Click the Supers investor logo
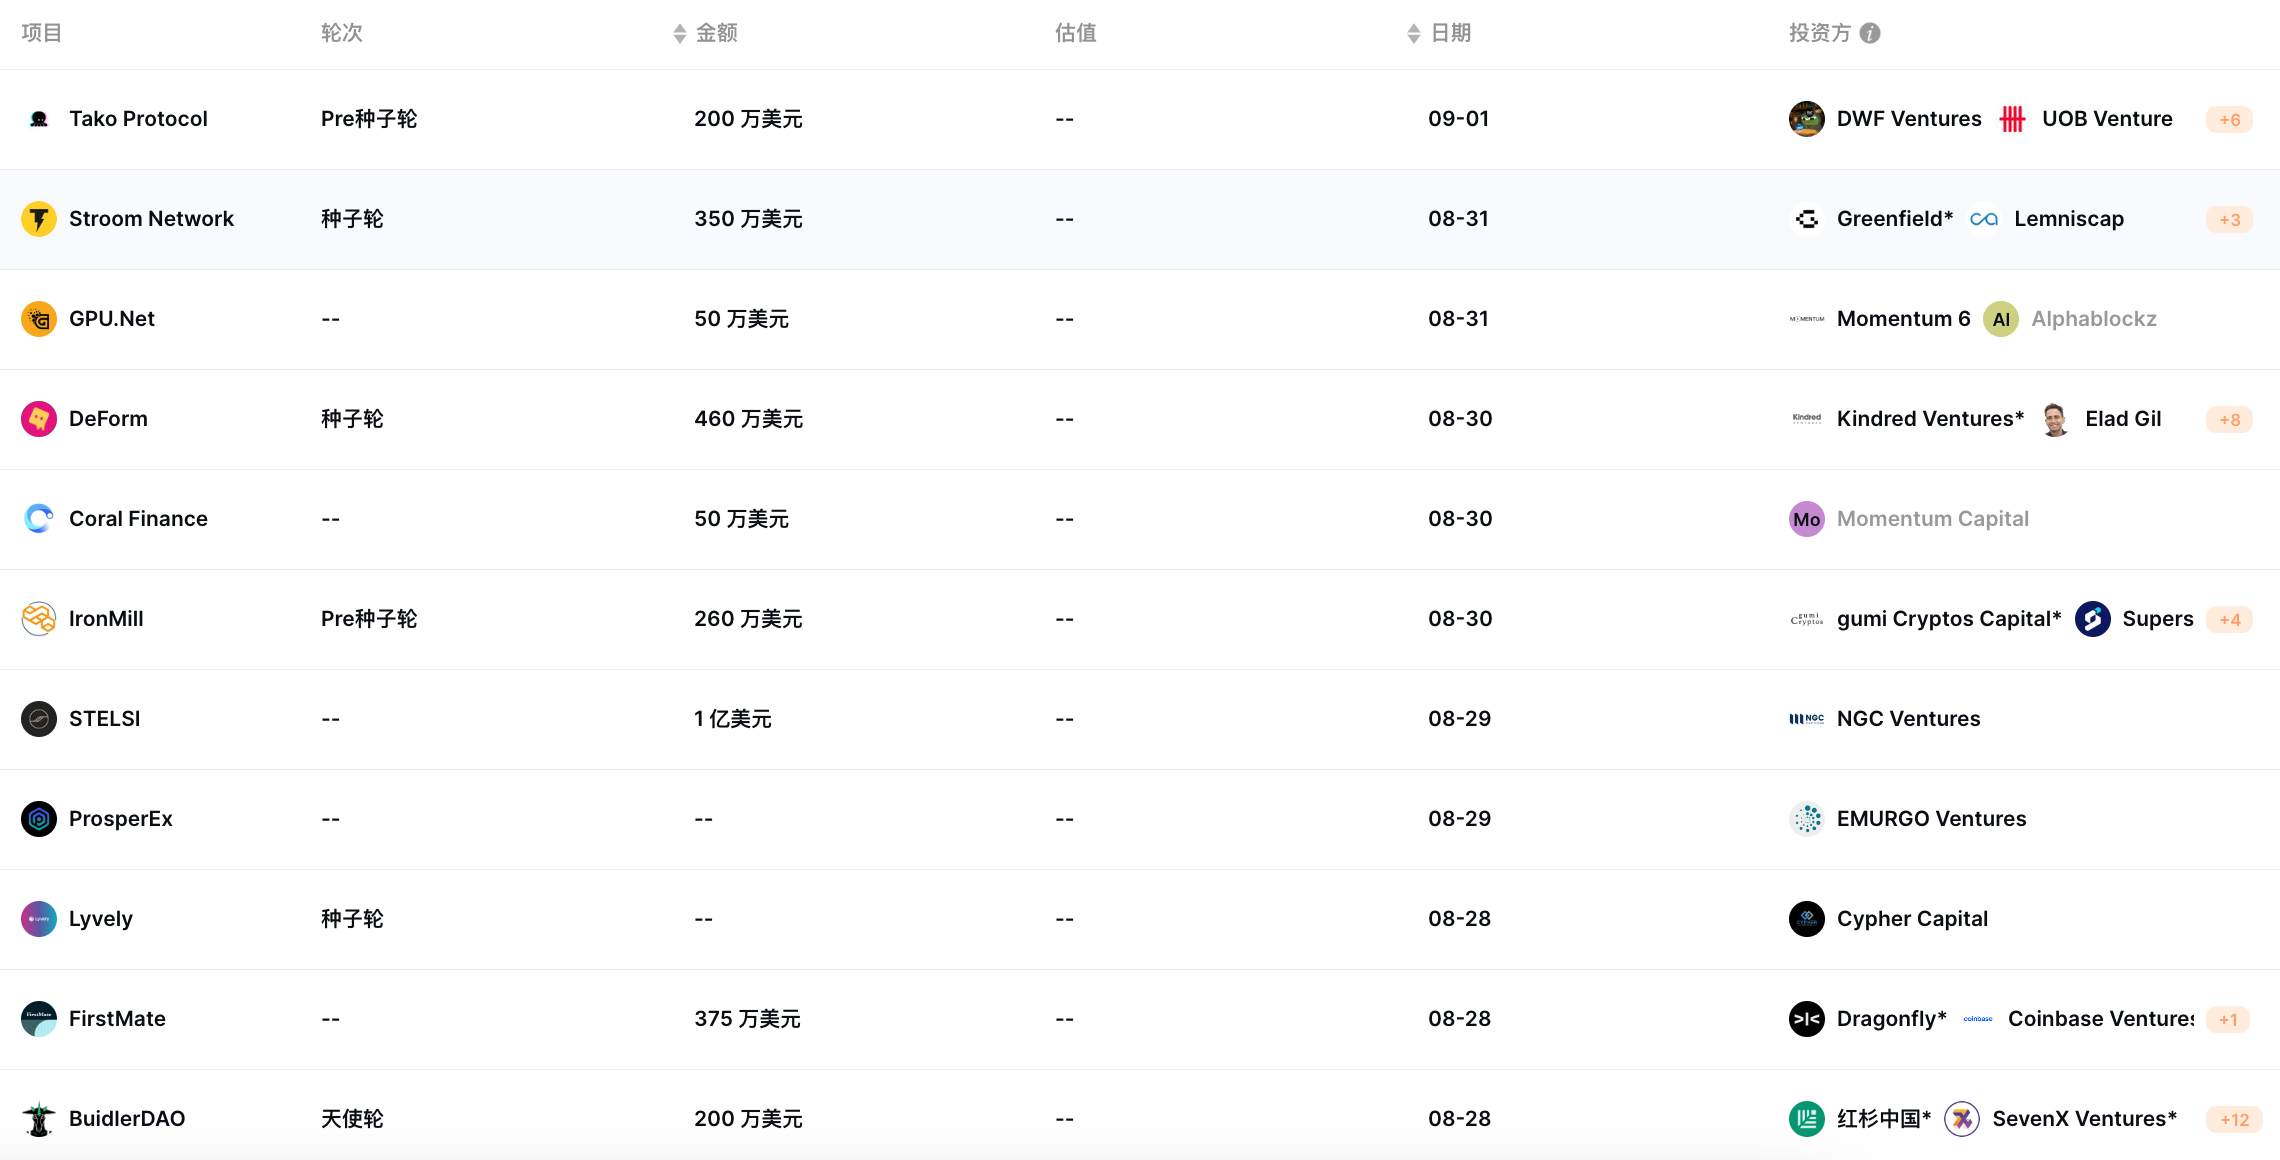2280x1160 pixels. point(2093,619)
